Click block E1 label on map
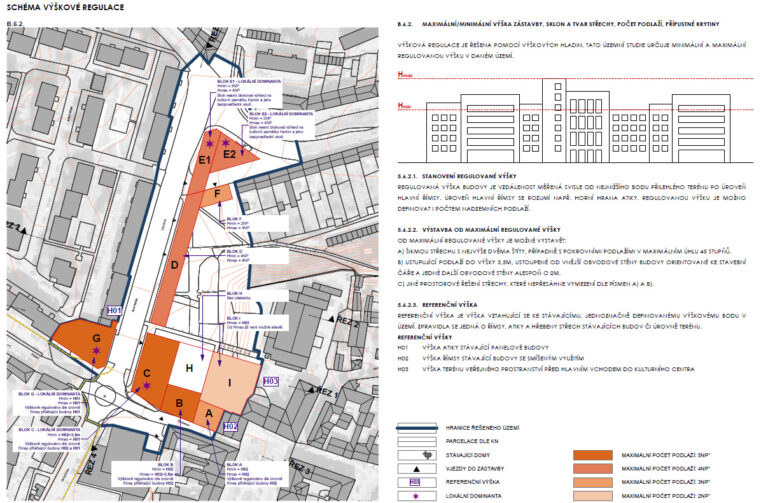 204,159
